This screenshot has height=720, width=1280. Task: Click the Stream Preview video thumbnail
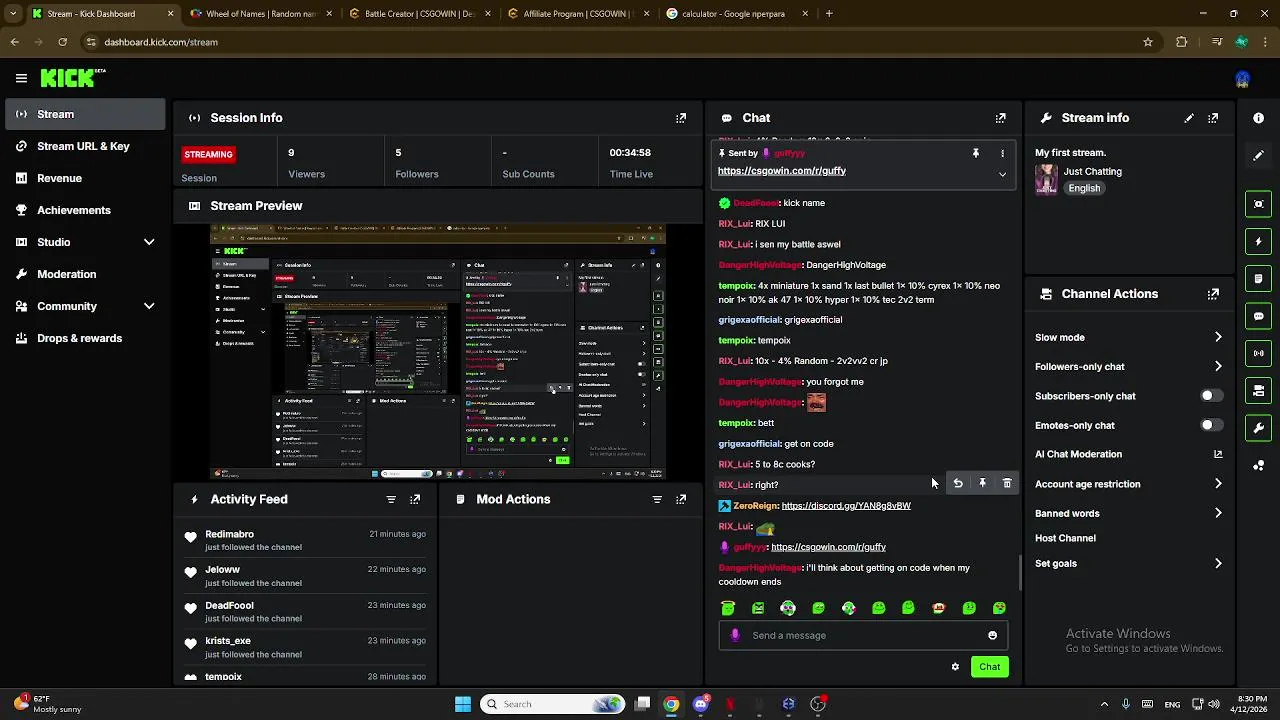(x=438, y=352)
